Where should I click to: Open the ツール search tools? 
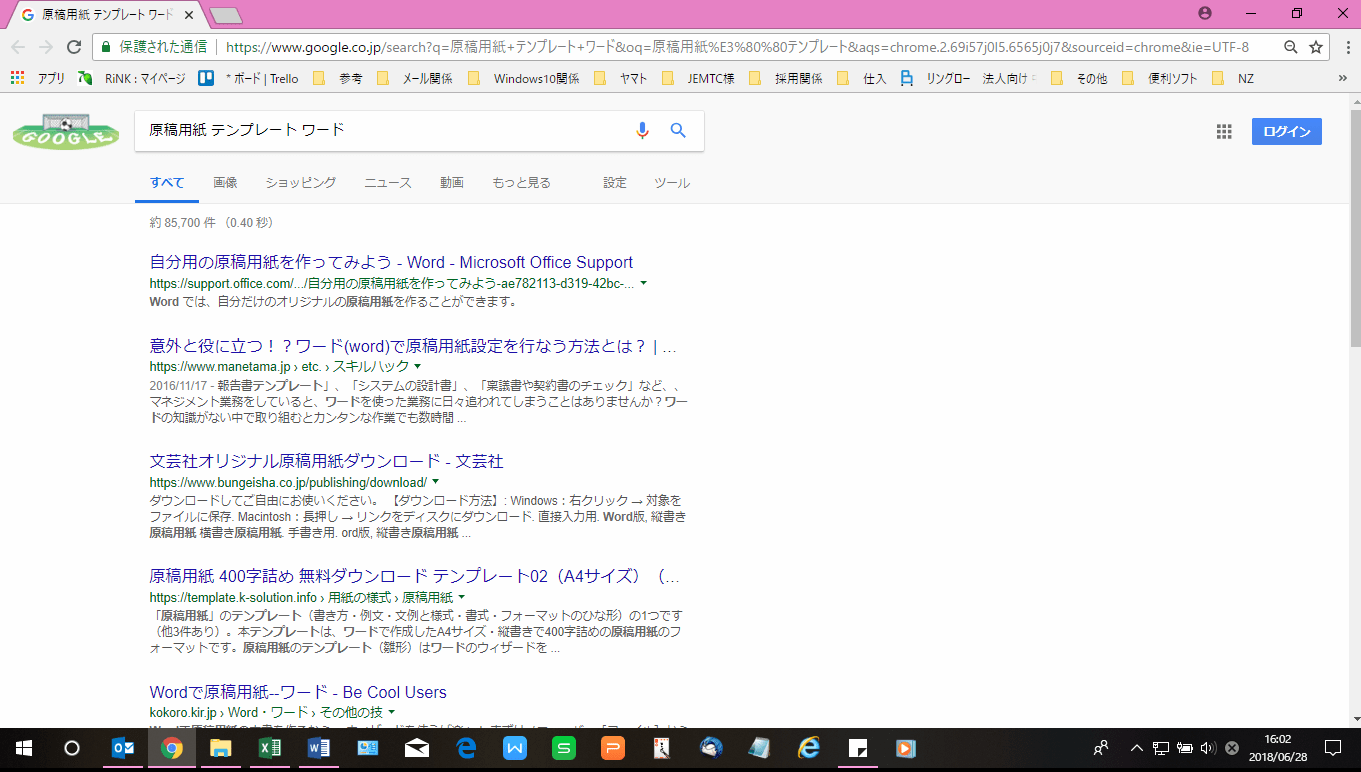click(672, 183)
